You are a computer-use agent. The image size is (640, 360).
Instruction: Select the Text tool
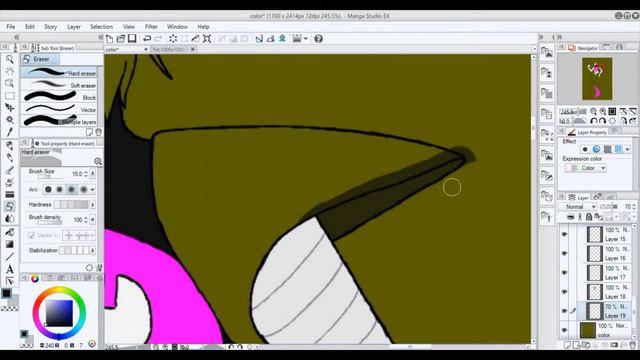click(9, 269)
